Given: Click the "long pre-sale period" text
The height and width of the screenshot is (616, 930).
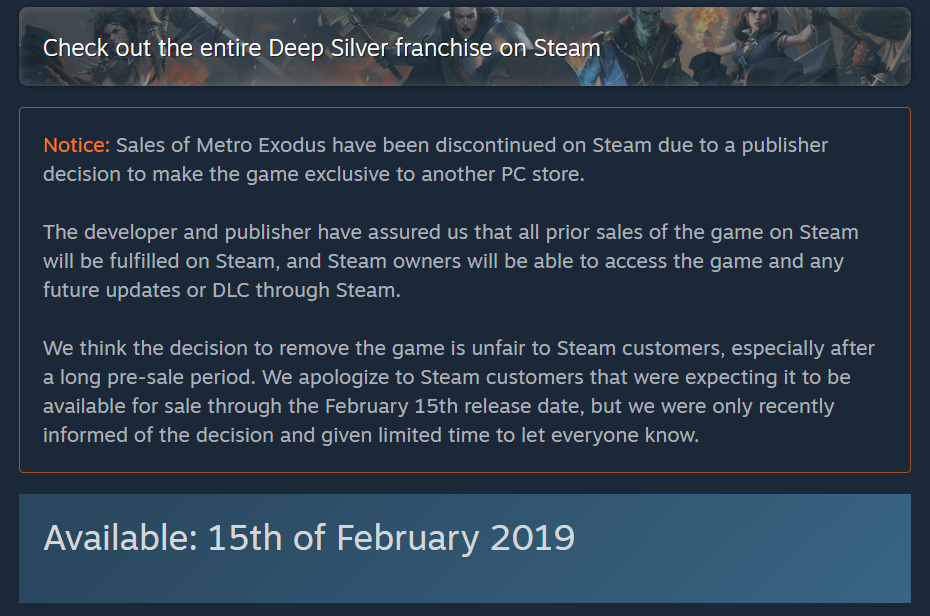Looking at the screenshot, I should pos(158,378).
